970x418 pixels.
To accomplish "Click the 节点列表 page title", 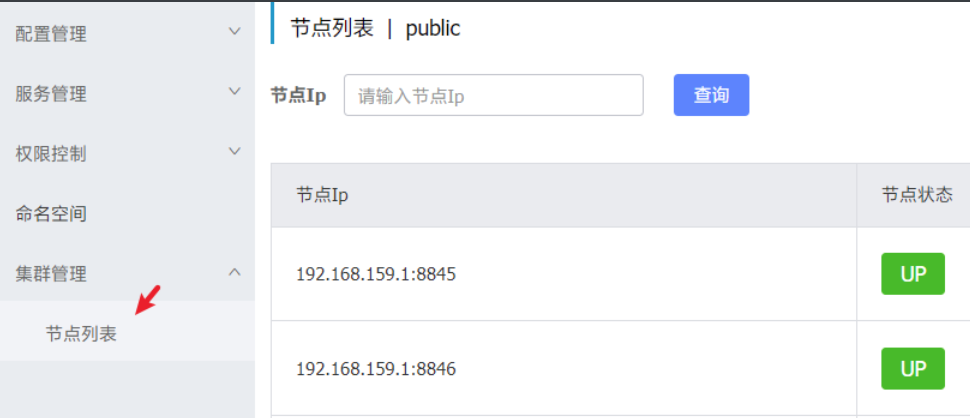I will [x=332, y=28].
